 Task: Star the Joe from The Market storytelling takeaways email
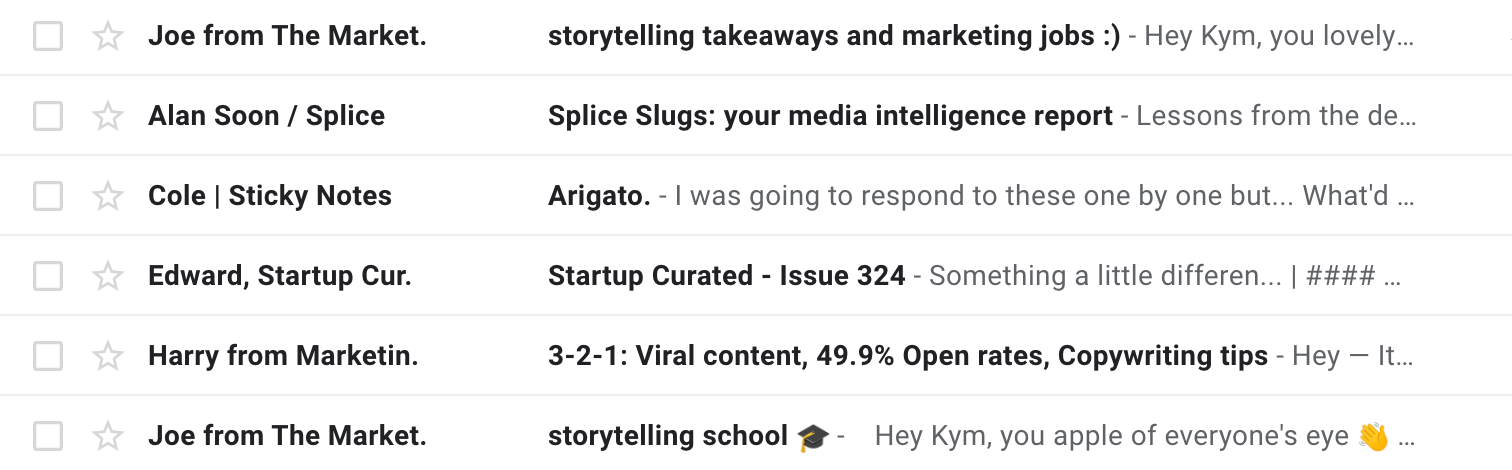coord(107,37)
